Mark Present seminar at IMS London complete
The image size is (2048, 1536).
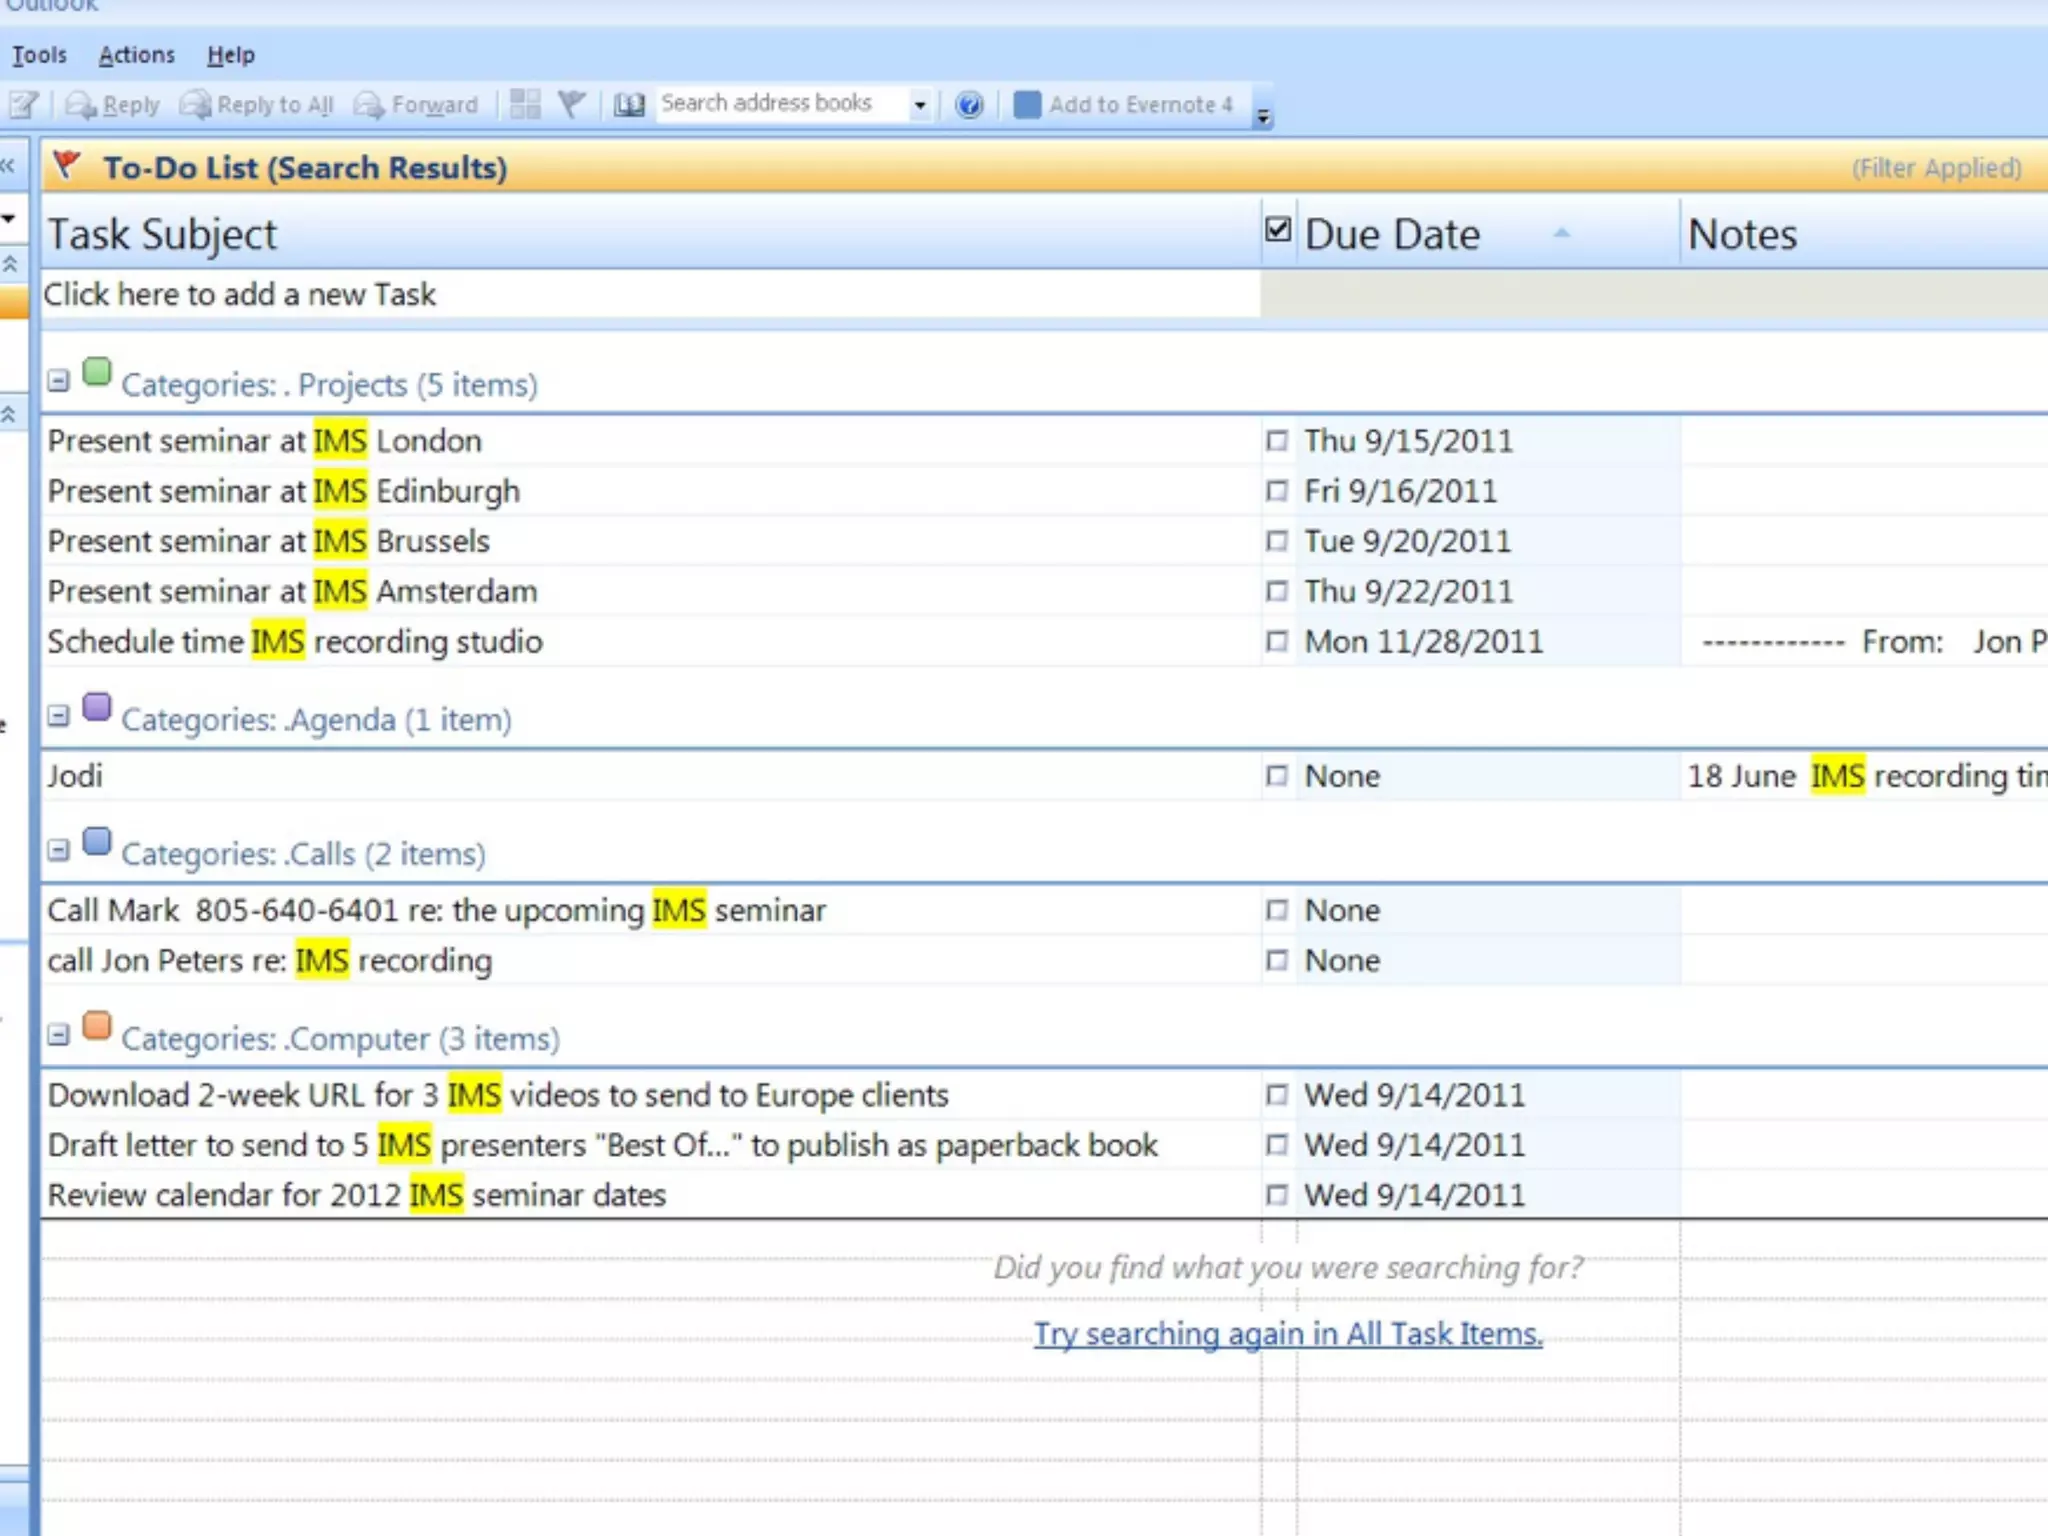[x=1277, y=441]
